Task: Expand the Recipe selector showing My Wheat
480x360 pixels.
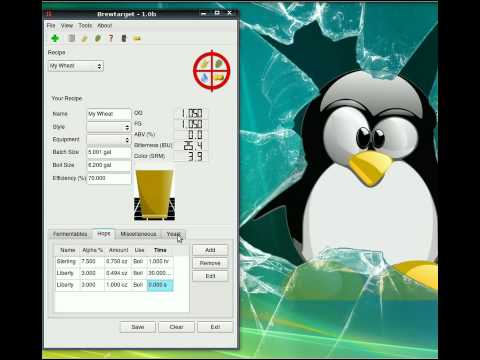Action: click(x=76, y=66)
